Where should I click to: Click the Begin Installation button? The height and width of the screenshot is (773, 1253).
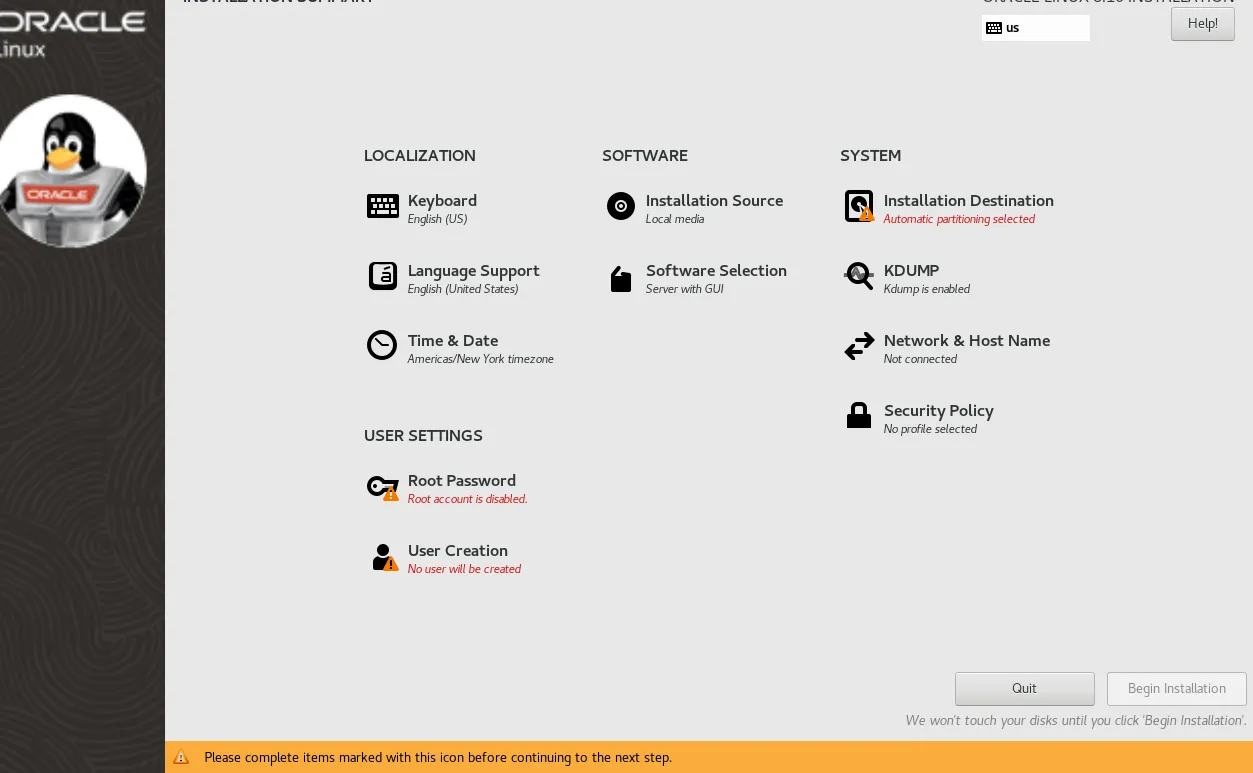pos(1177,688)
